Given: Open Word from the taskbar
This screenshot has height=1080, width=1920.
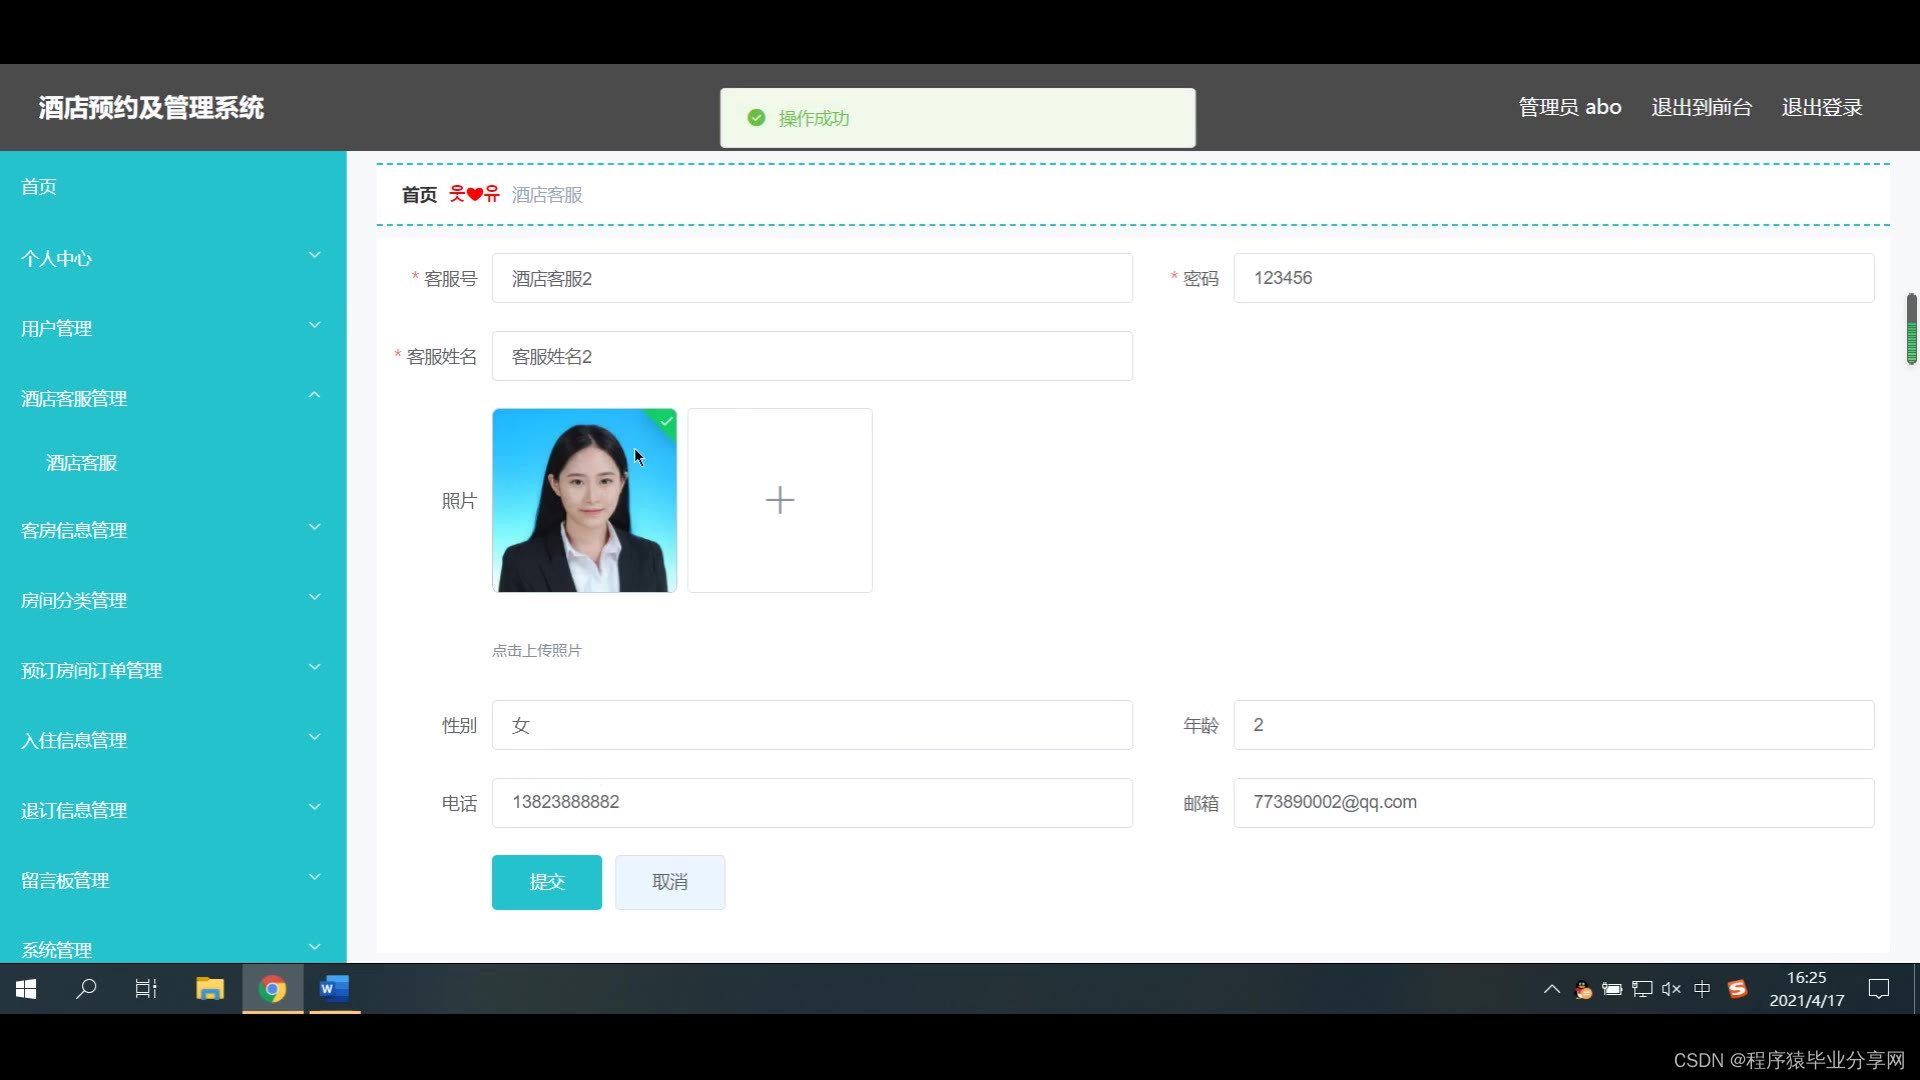Looking at the screenshot, I should 334,989.
